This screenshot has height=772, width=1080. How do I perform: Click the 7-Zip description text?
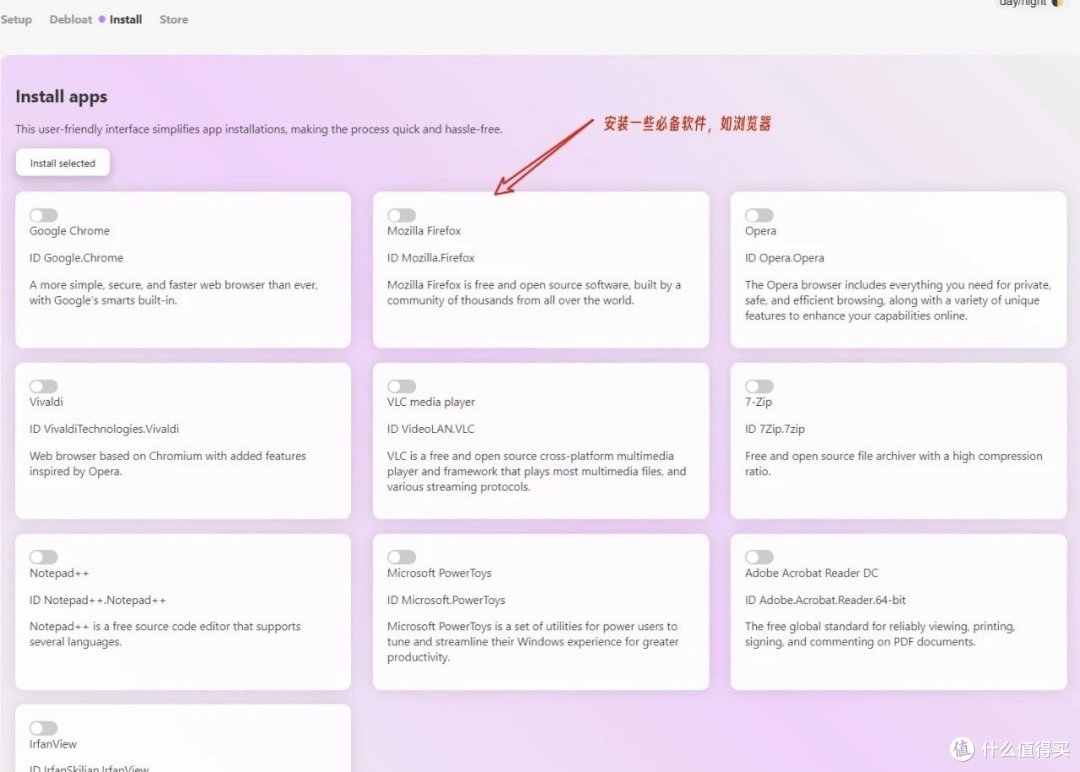pos(893,463)
